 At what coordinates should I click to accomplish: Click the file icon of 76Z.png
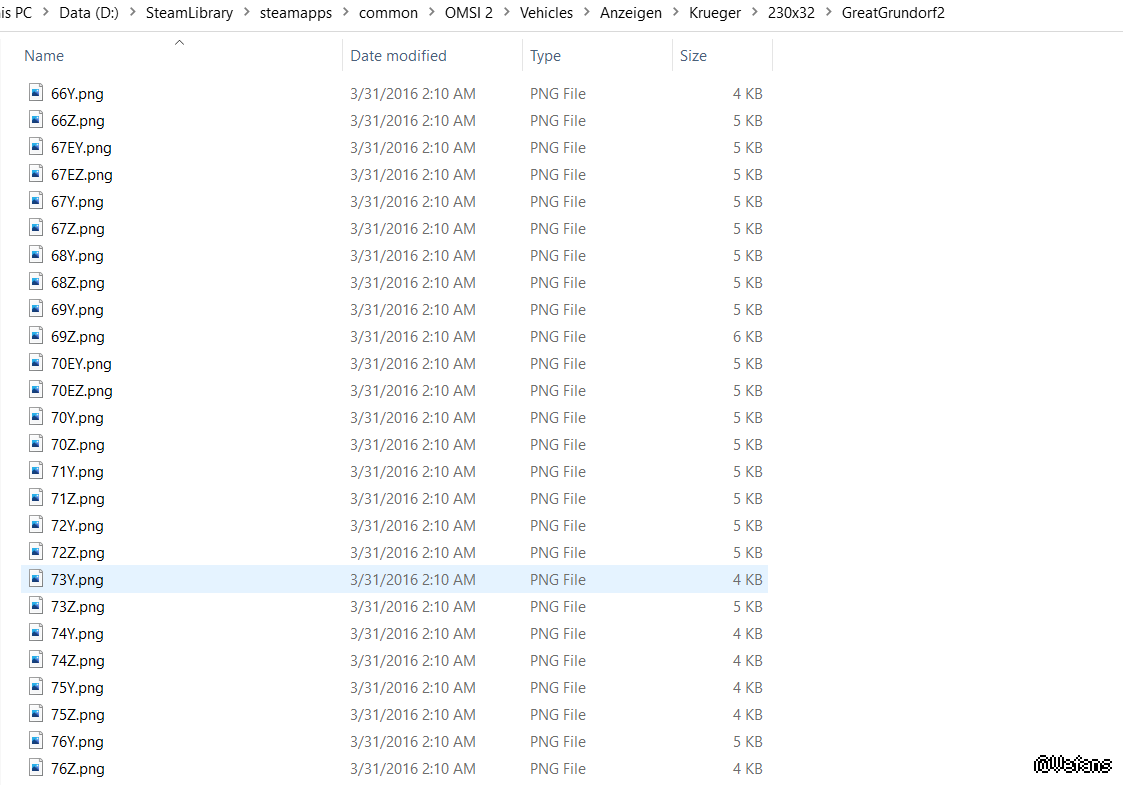point(36,768)
